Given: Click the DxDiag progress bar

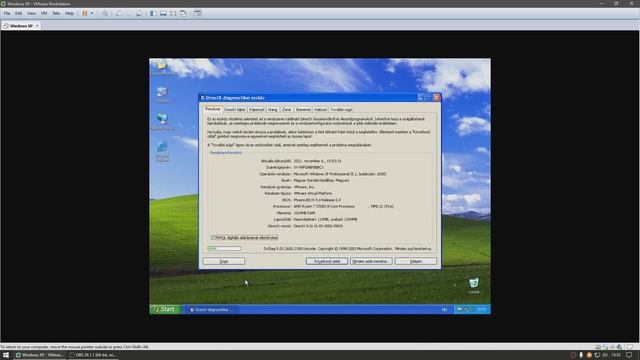Looking at the screenshot, I should coord(224,248).
